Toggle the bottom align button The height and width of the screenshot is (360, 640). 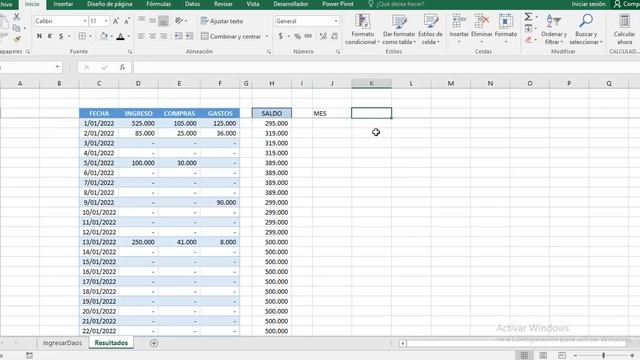coord(163,20)
